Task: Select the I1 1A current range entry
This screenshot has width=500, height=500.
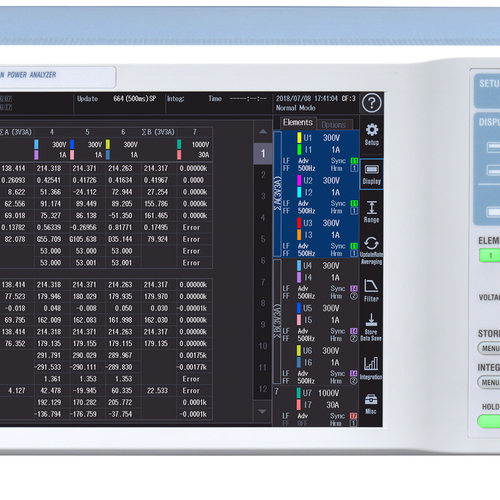Action: [319, 150]
